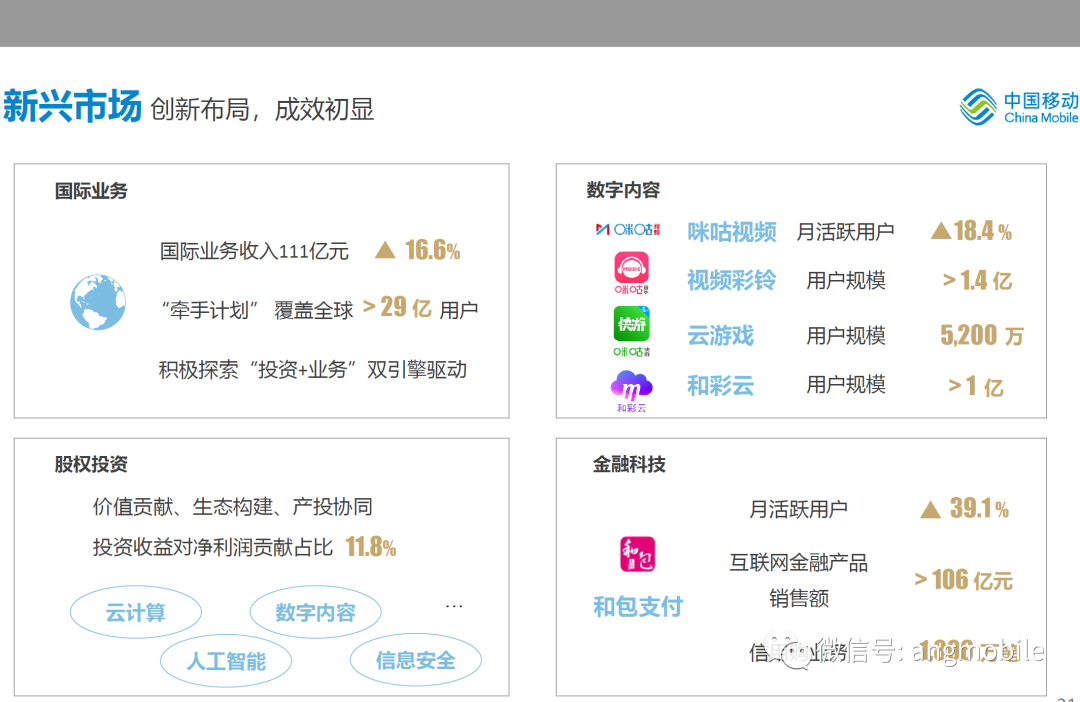This screenshot has height=702, width=1080.
Task: Click the >29 亿 figure
Action: [x=397, y=307]
